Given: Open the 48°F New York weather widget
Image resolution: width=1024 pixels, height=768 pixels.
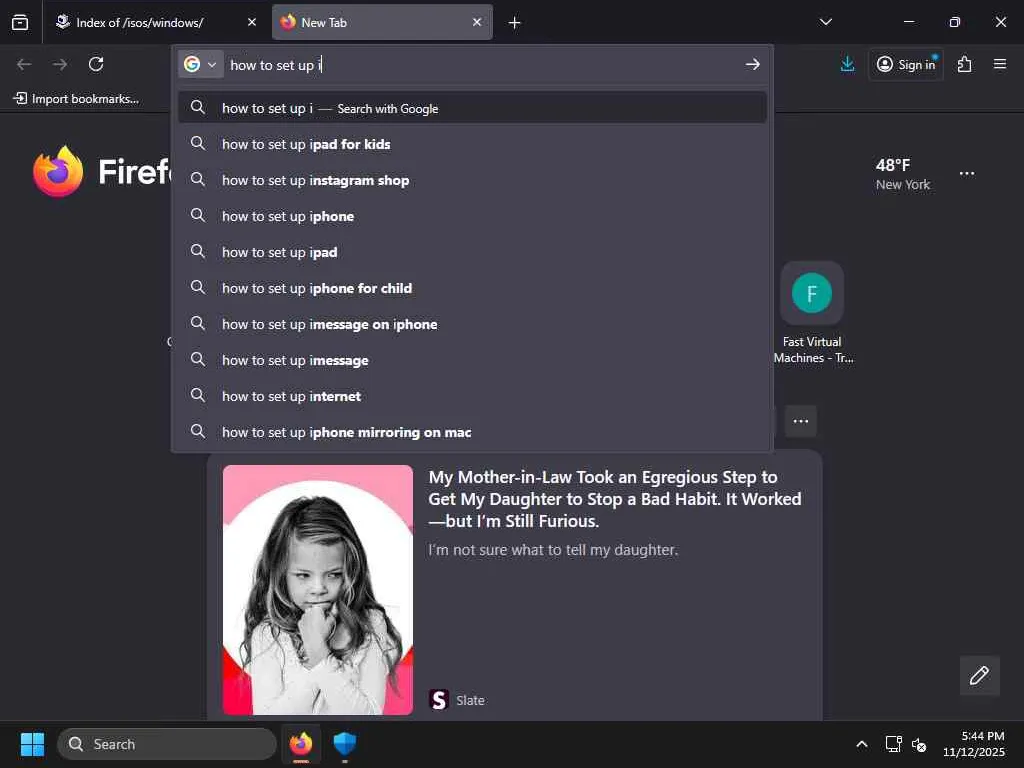Looking at the screenshot, I should coord(903,174).
